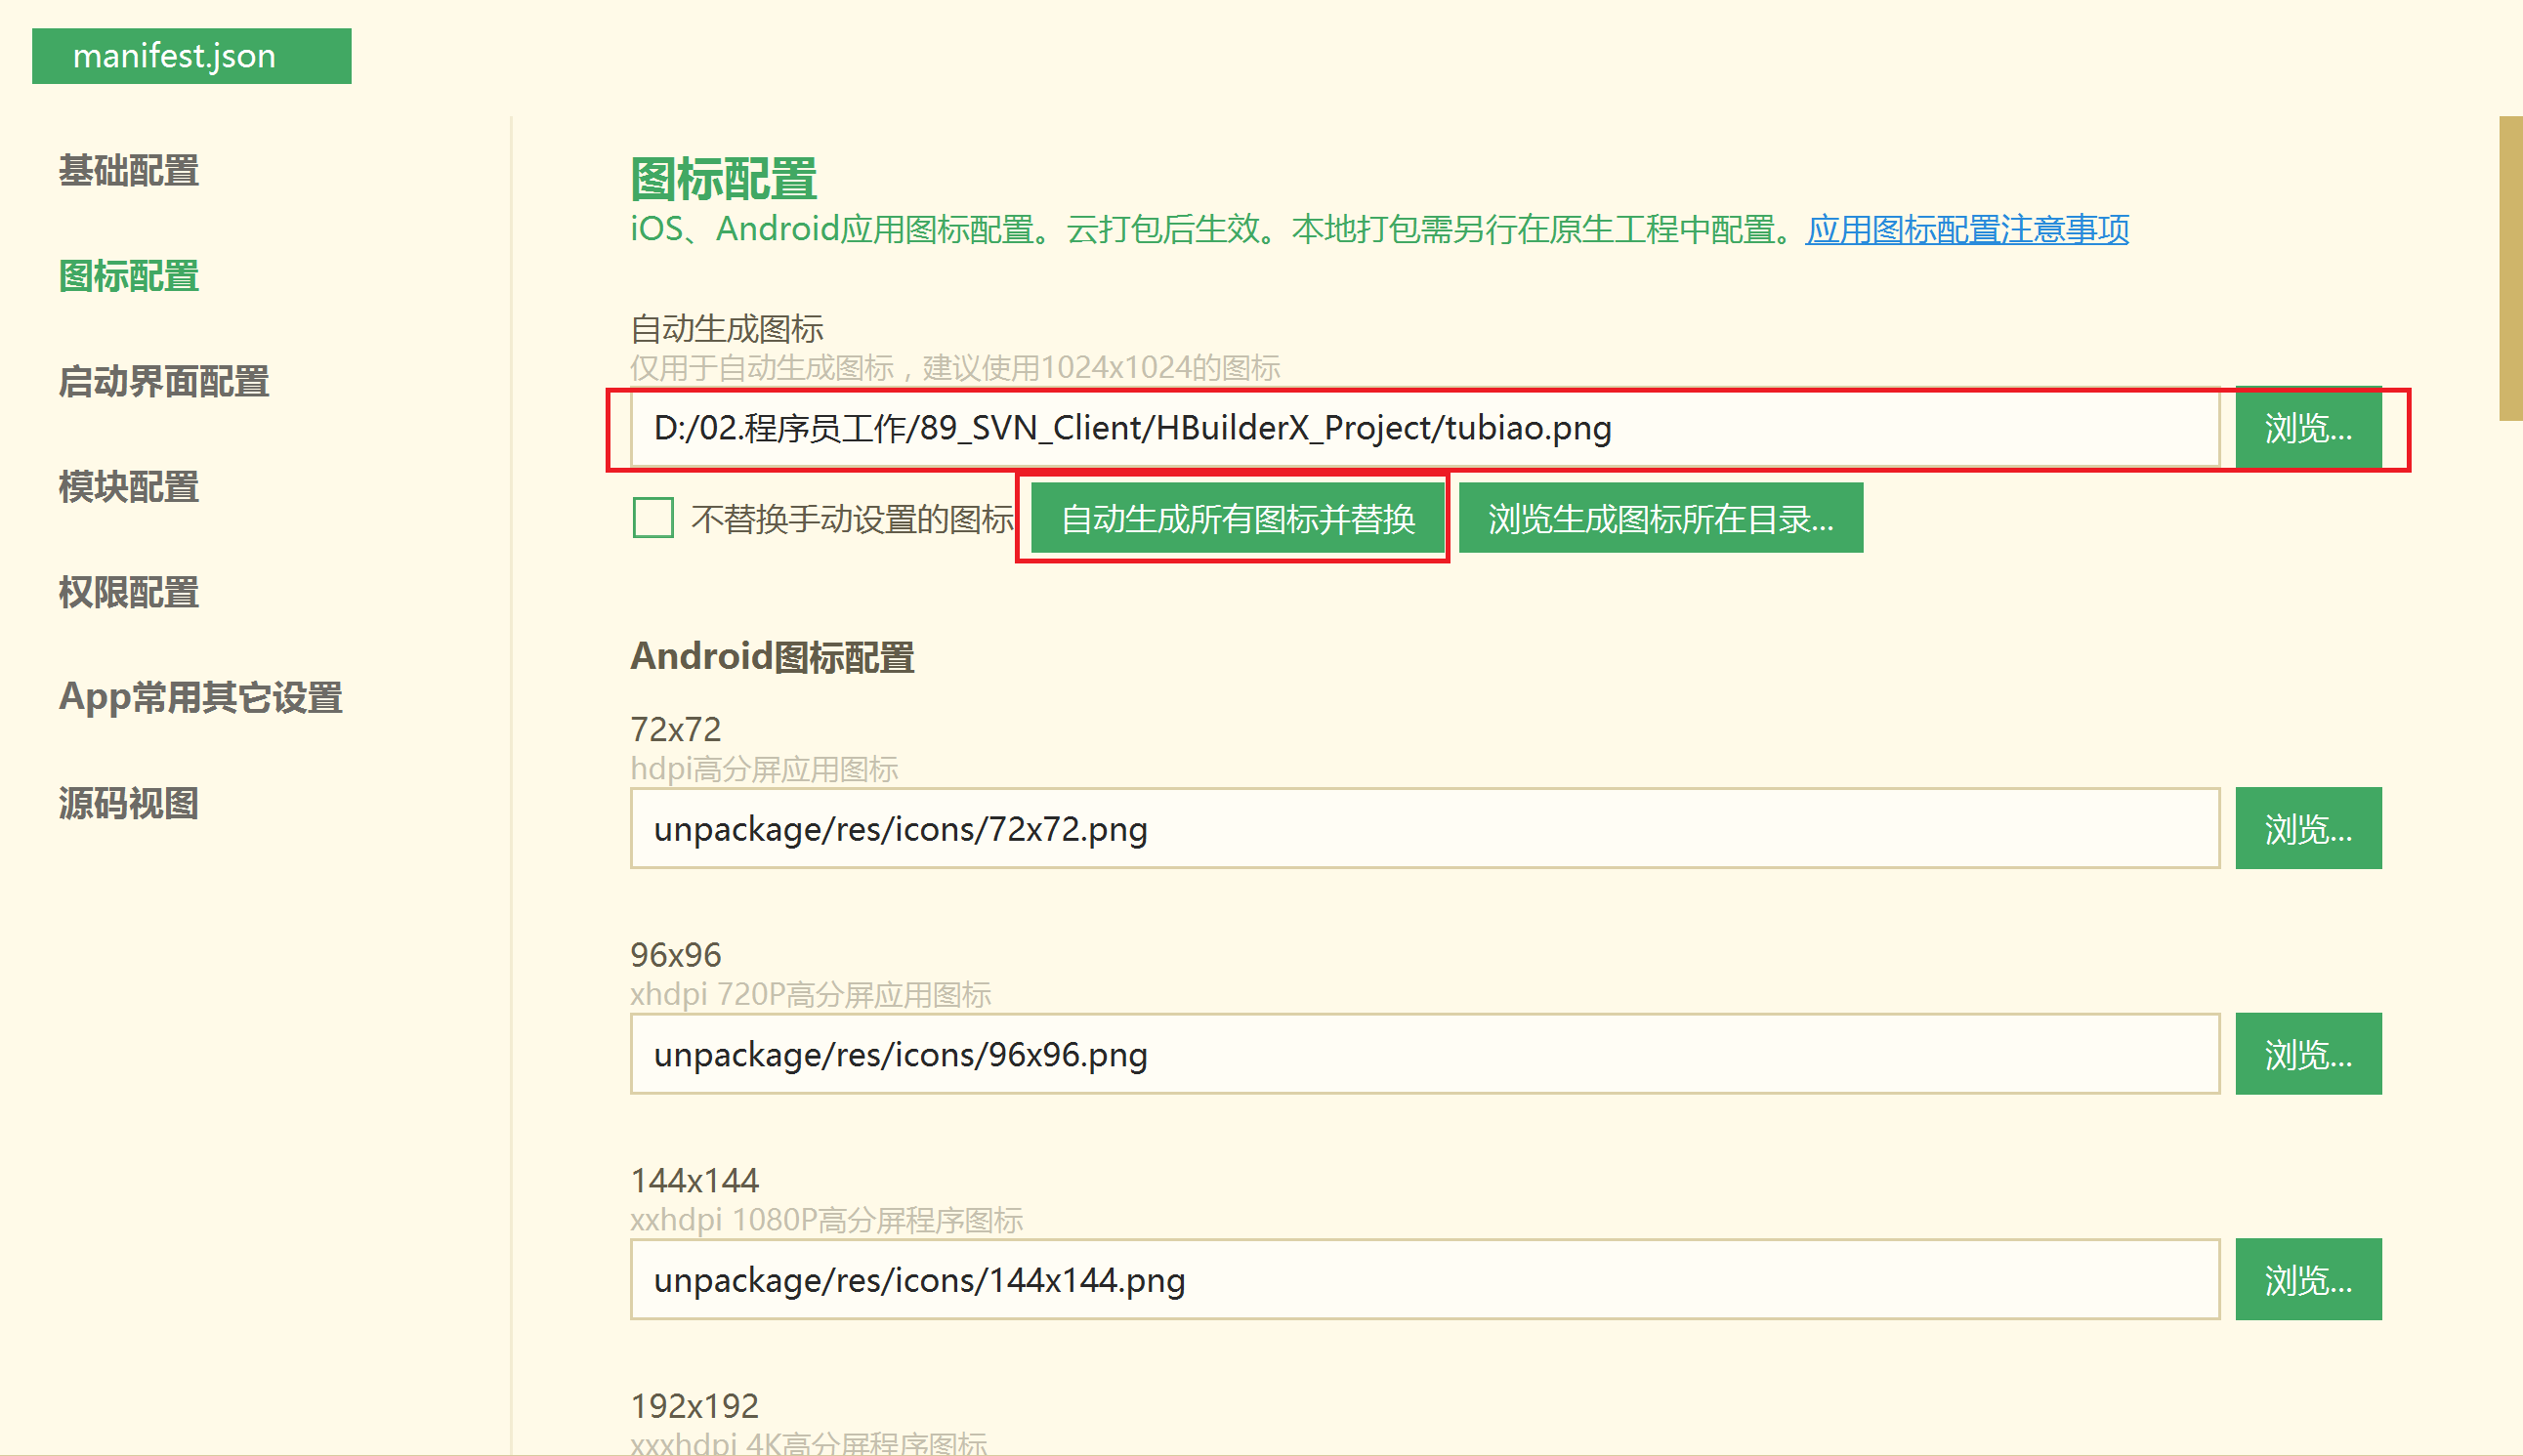2523x1456 pixels.
Task: Click the 96x96.png path field
Action: click(x=1424, y=1054)
